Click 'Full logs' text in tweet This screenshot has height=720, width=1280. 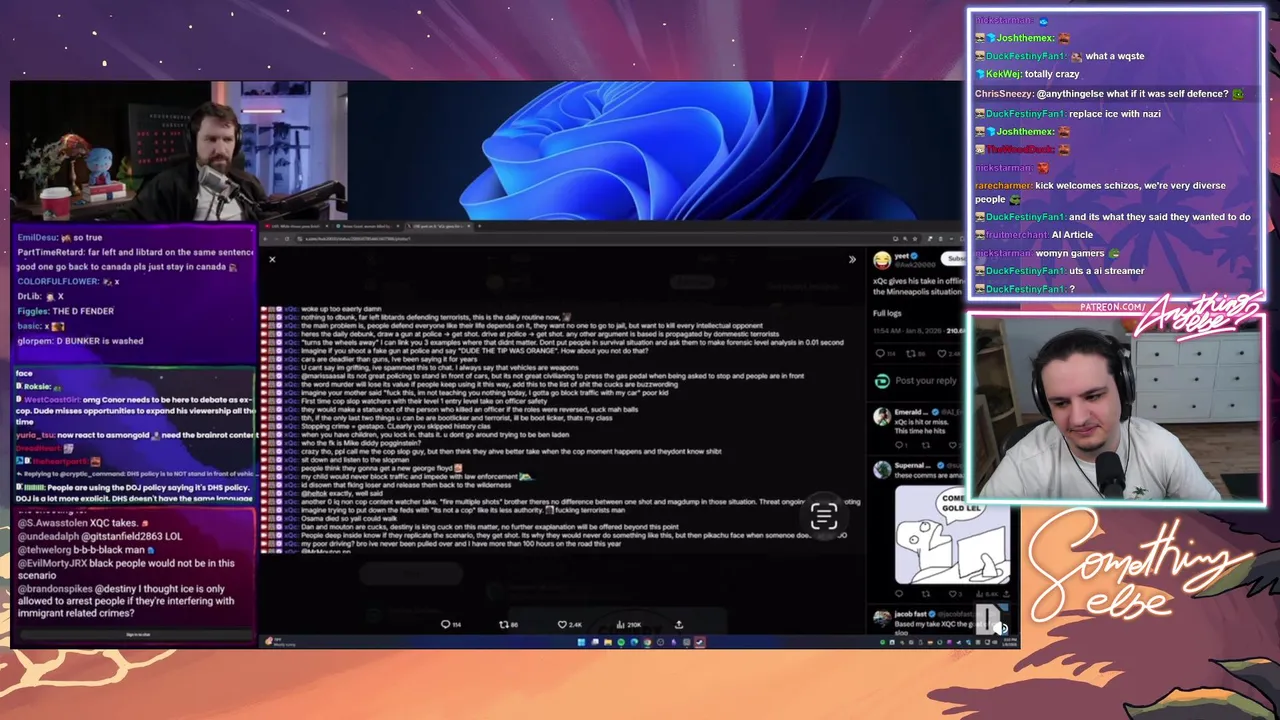(887, 313)
